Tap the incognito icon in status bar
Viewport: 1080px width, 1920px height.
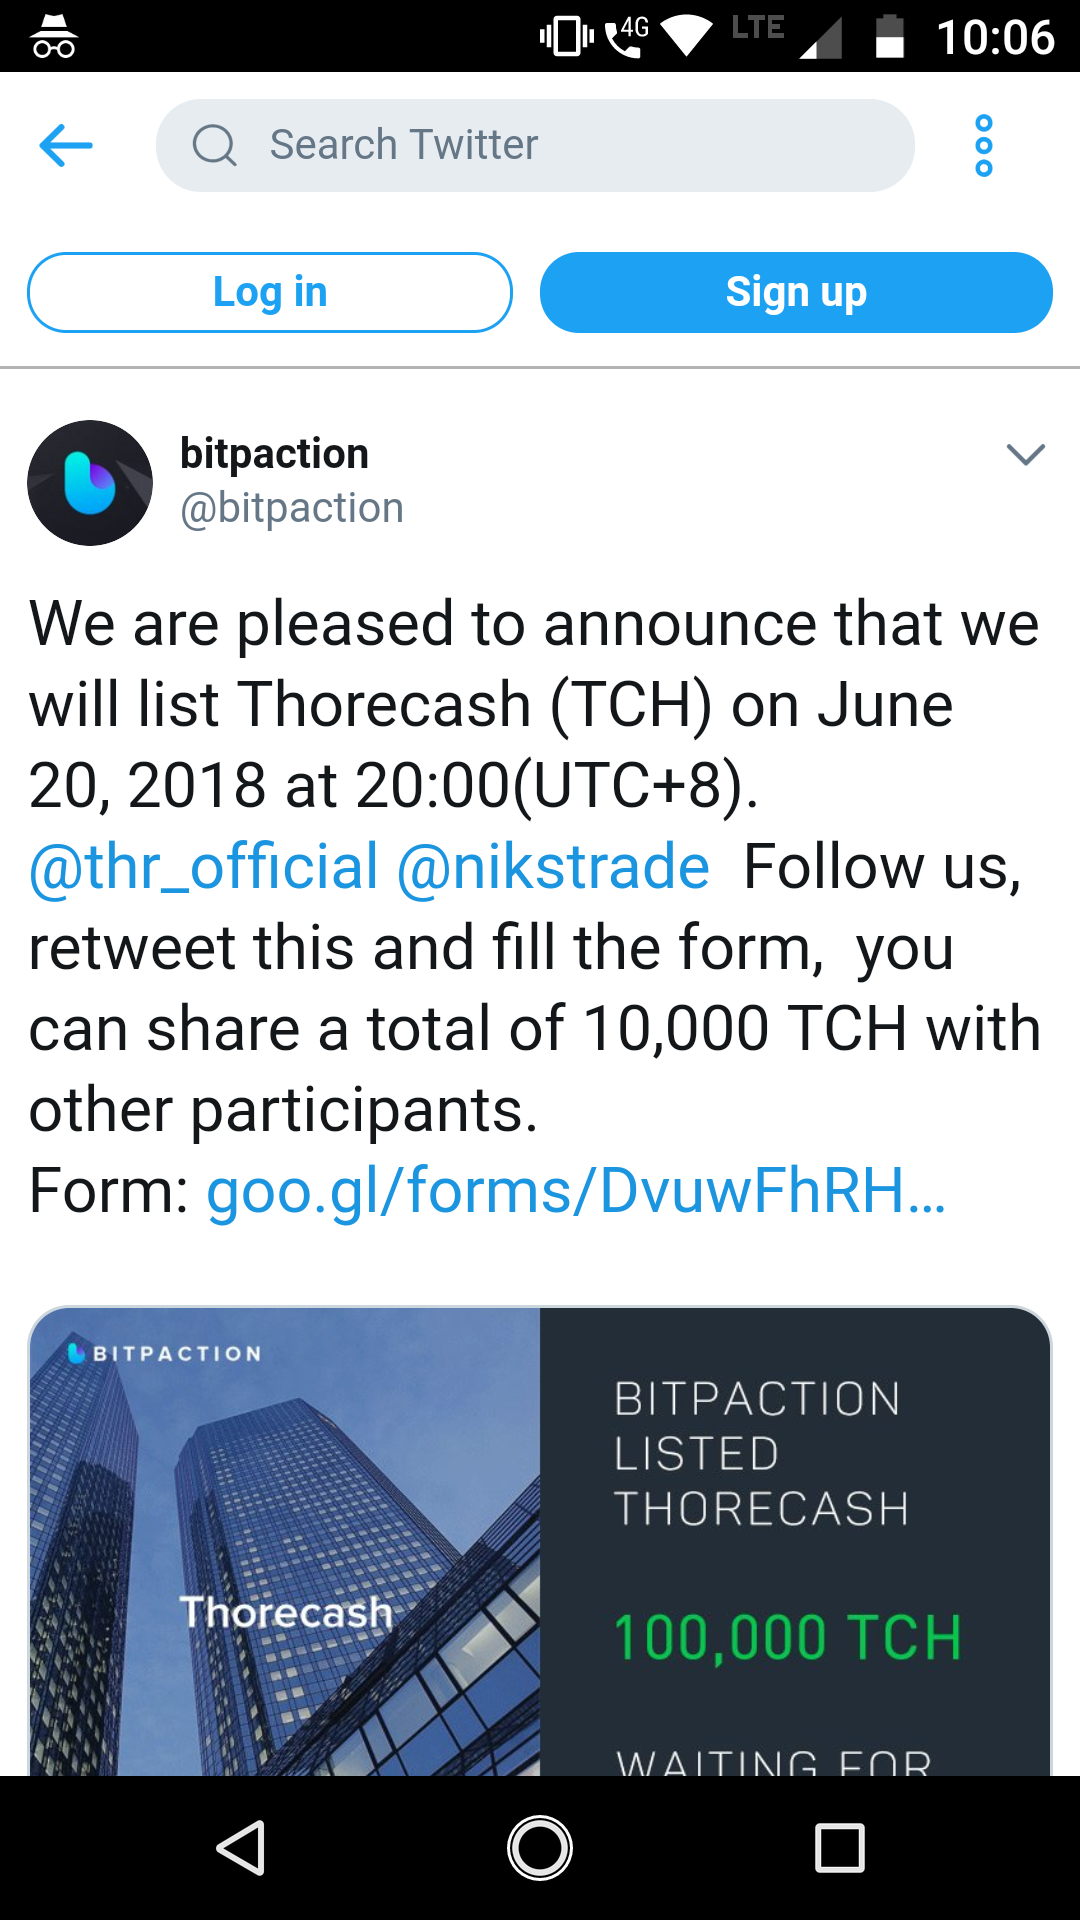point(53,37)
